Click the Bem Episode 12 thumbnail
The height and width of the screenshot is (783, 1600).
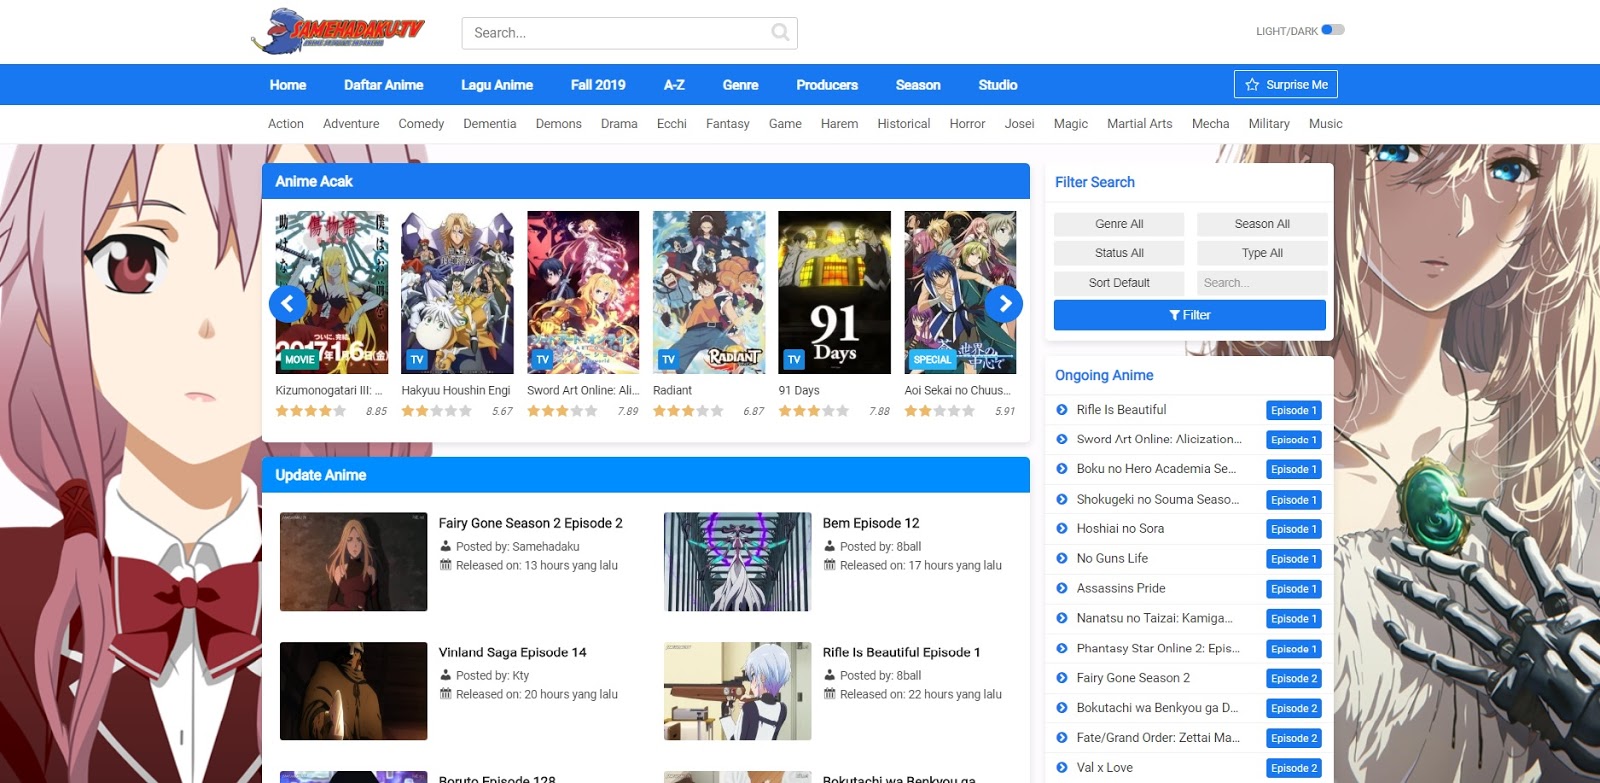(738, 562)
